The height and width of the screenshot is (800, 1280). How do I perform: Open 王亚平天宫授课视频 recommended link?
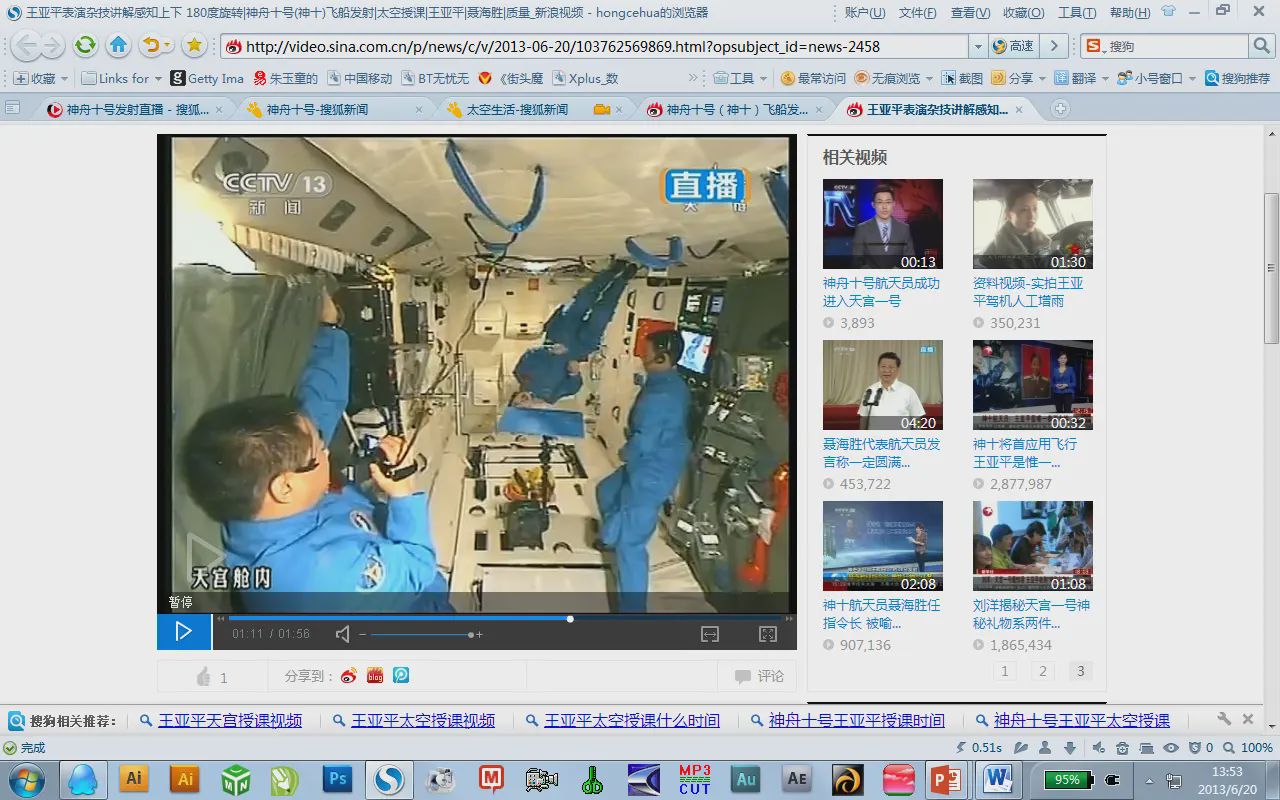point(230,720)
